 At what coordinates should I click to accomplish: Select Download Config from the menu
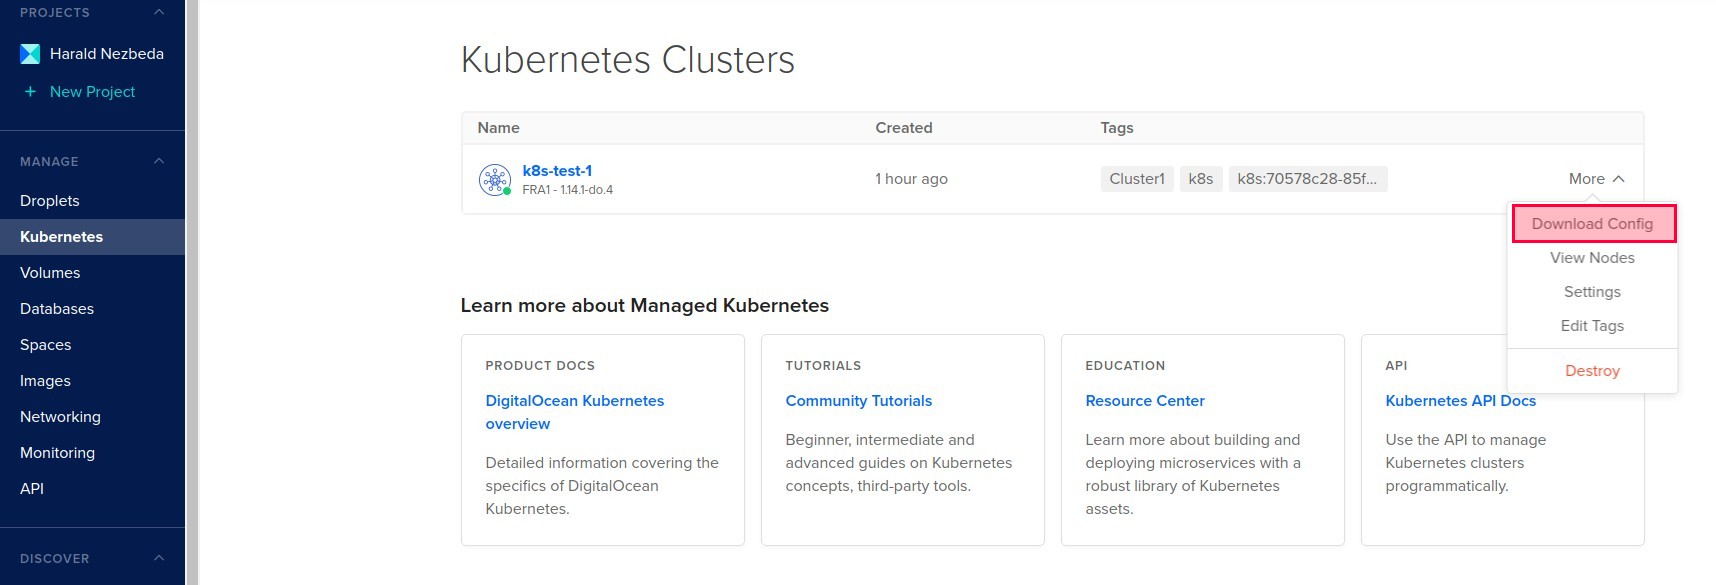click(1592, 224)
